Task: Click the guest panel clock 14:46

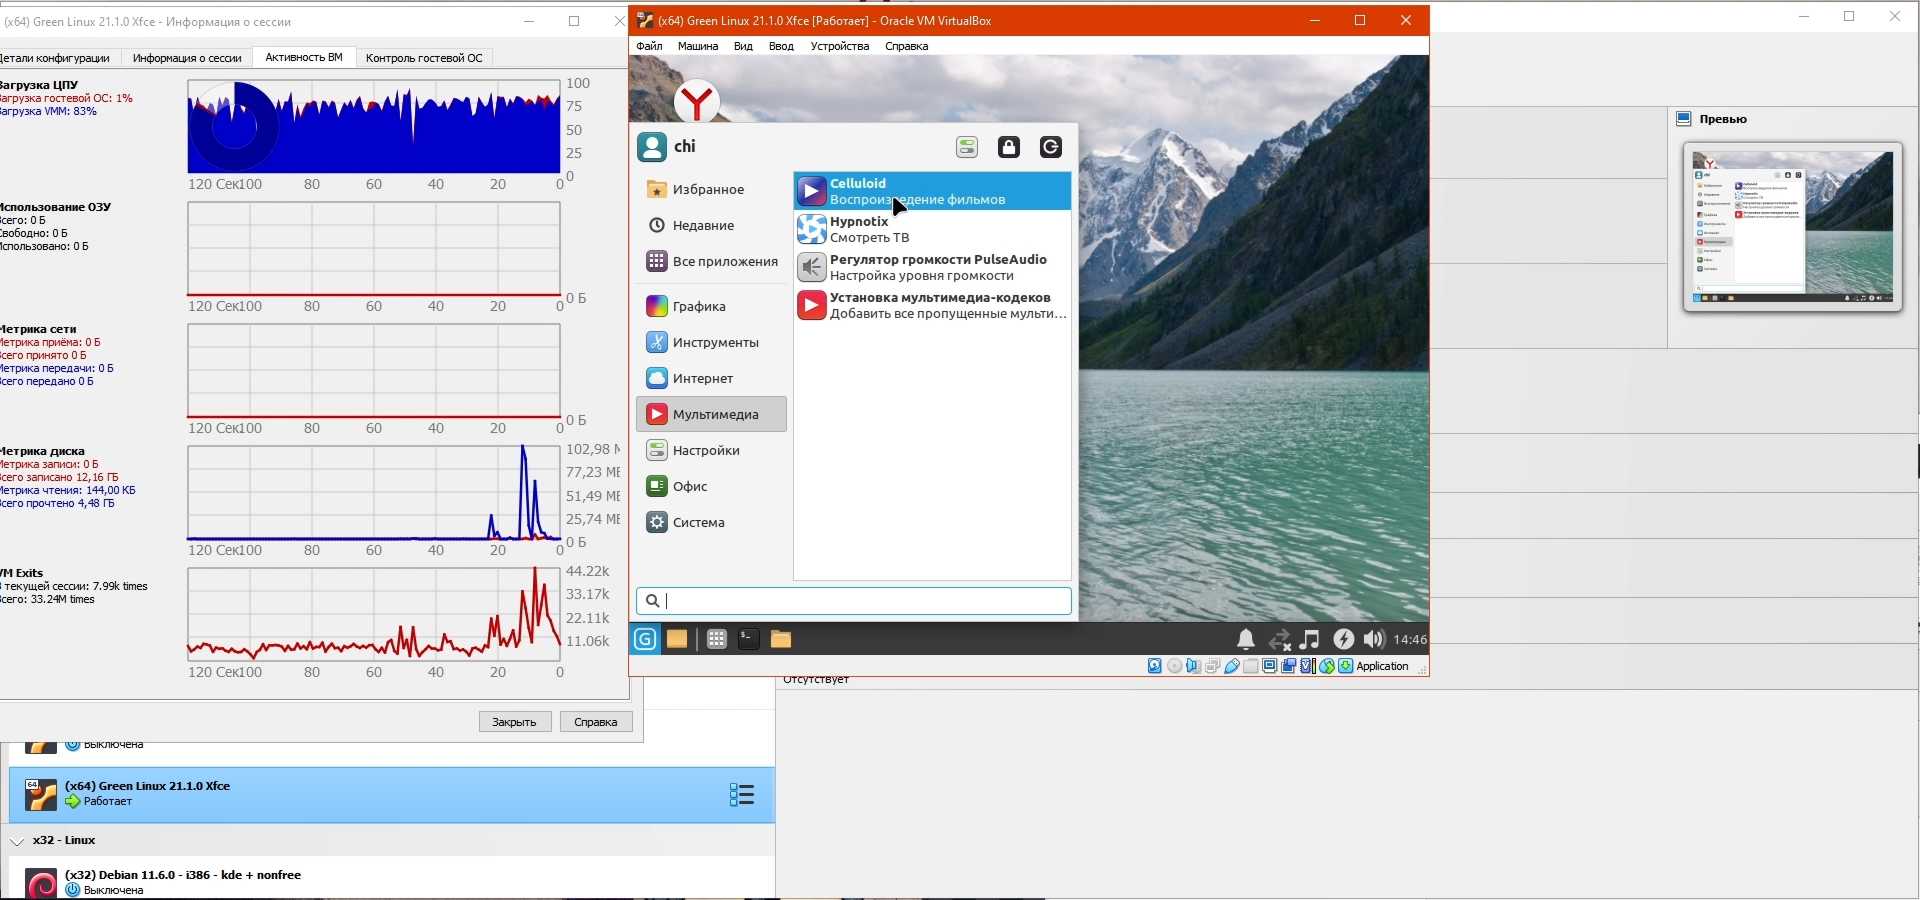Action: tap(1410, 640)
